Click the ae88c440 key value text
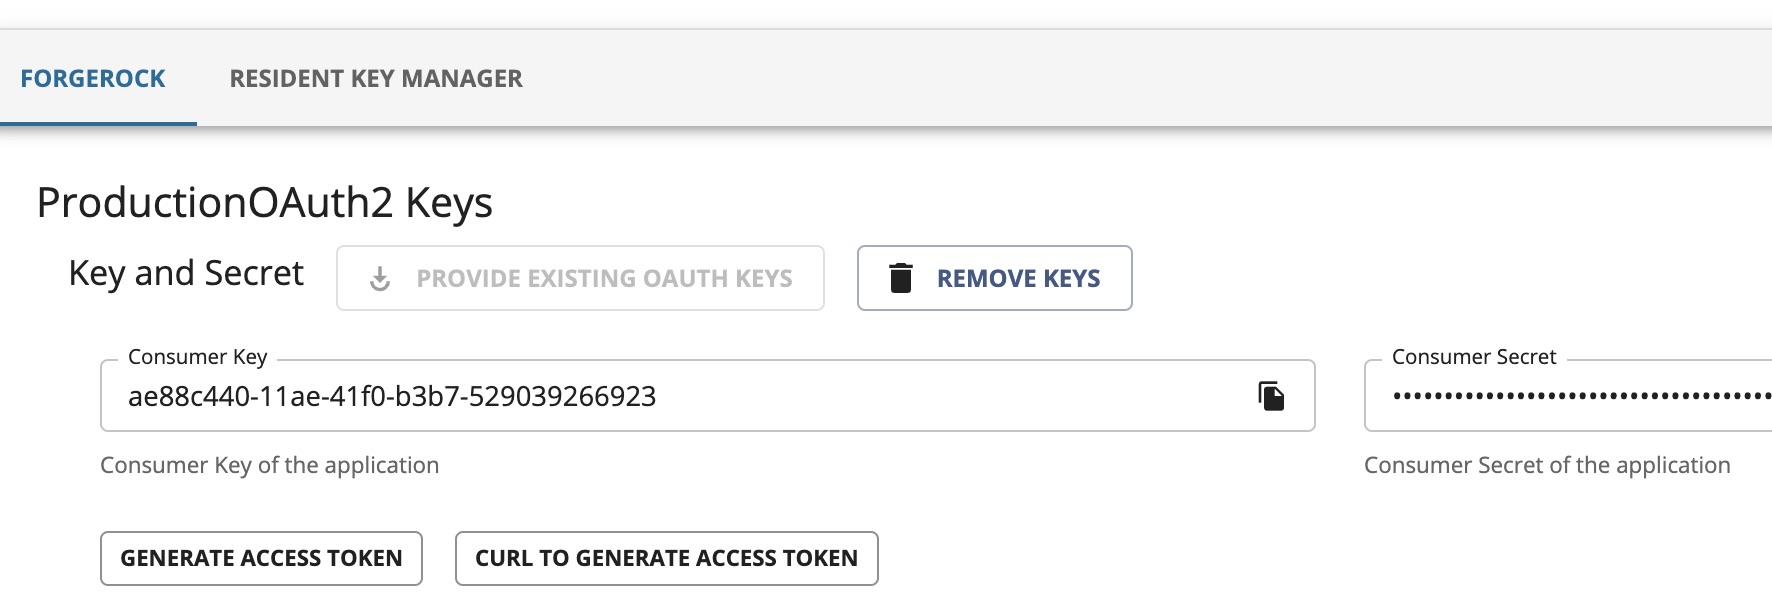The image size is (1772, 608). (x=392, y=396)
